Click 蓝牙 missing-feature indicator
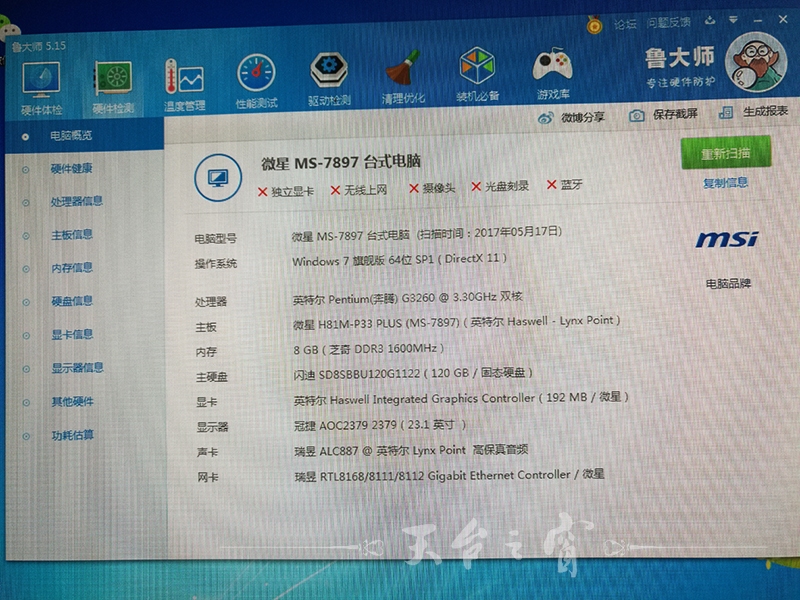 564,184
